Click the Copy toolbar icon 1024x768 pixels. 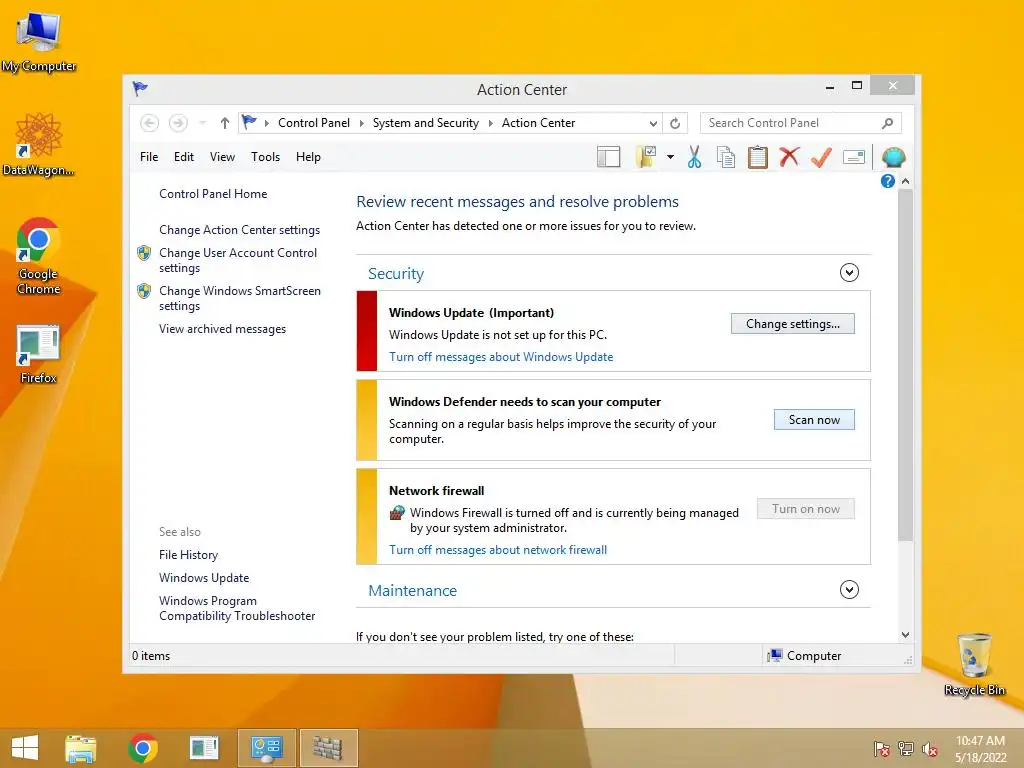[726, 157]
